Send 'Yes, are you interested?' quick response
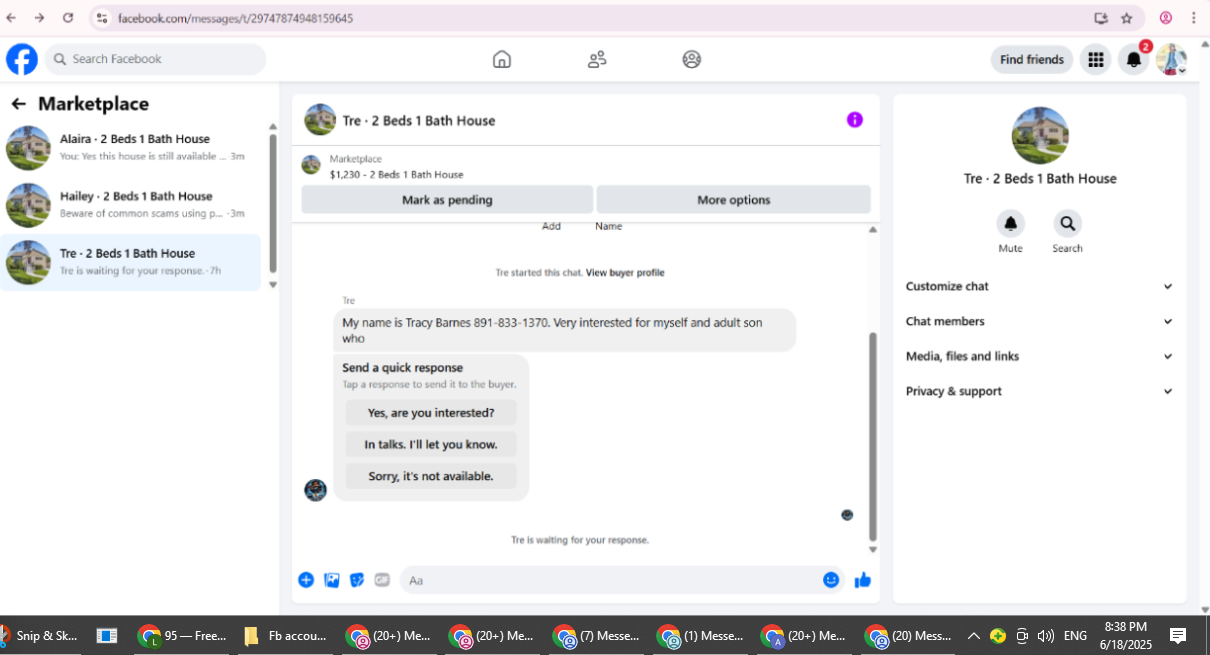This screenshot has width=1210, height=655. point(431,412)
